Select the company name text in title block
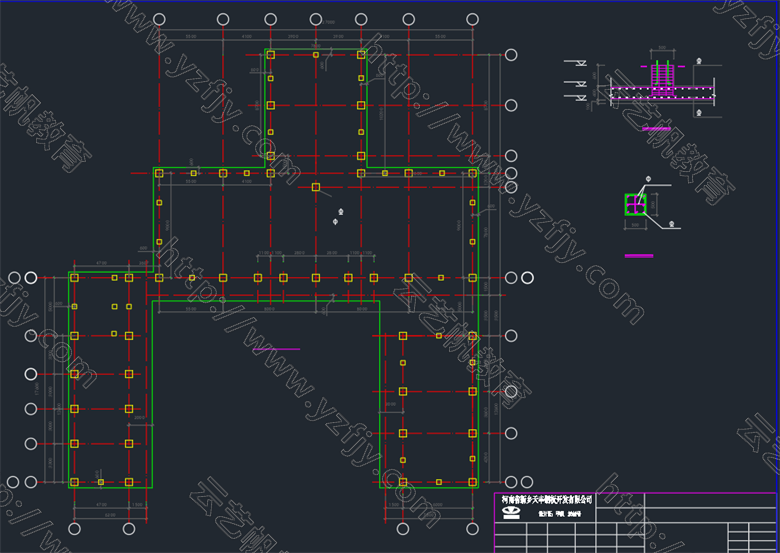This screenshot has width=780, height=553. point(547,499)
